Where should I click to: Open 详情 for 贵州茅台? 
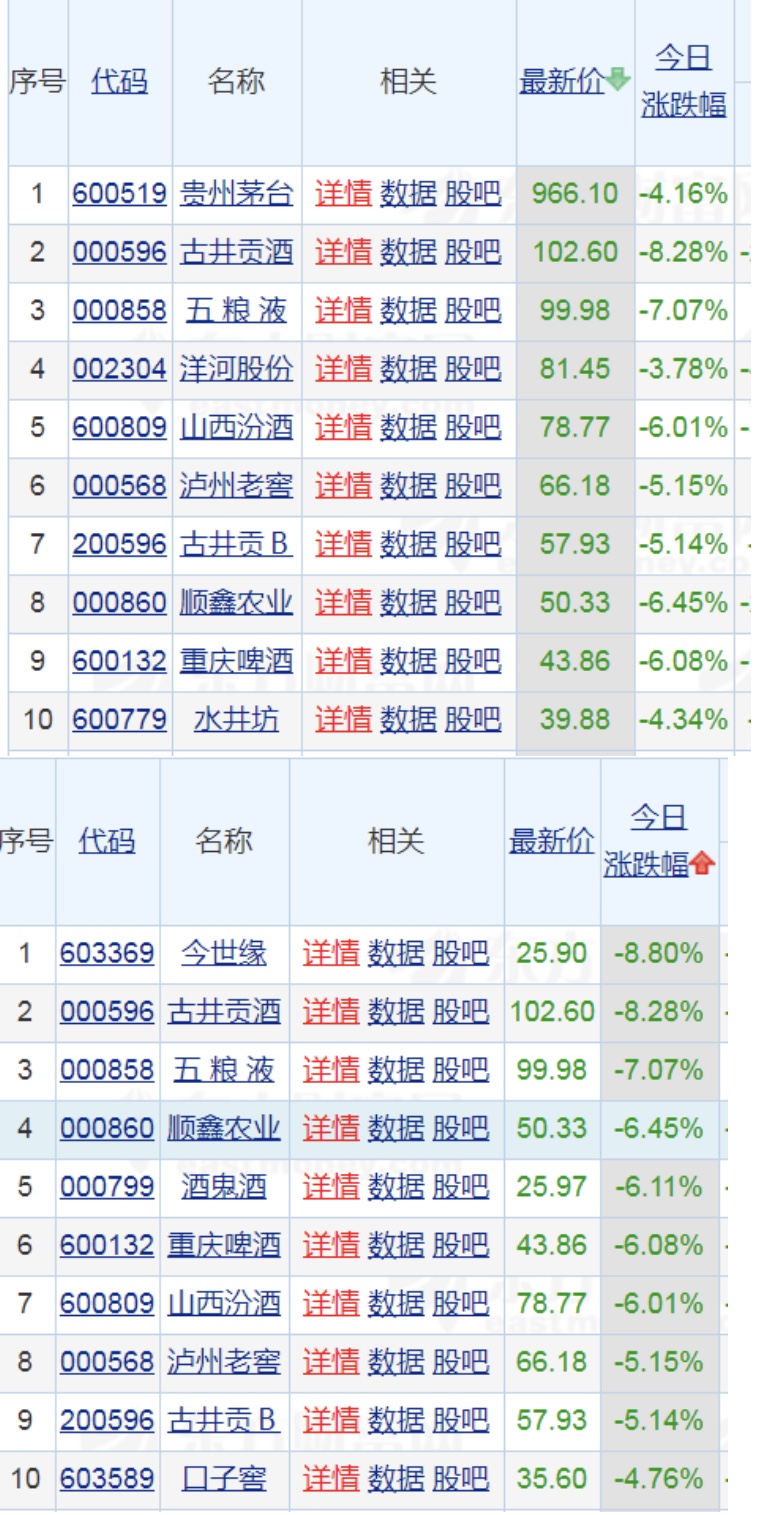(344, 193)
